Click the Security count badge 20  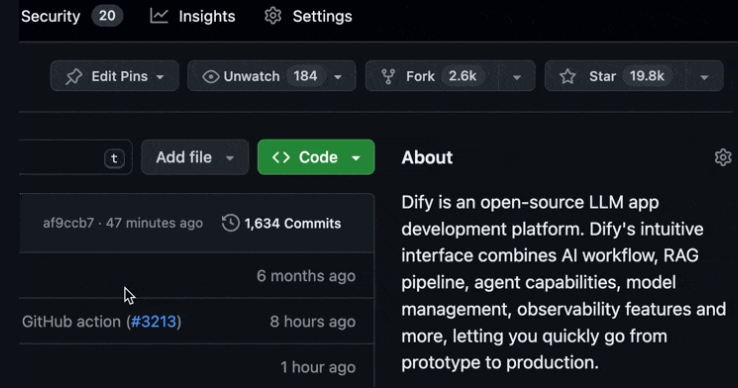coord(107,16)
